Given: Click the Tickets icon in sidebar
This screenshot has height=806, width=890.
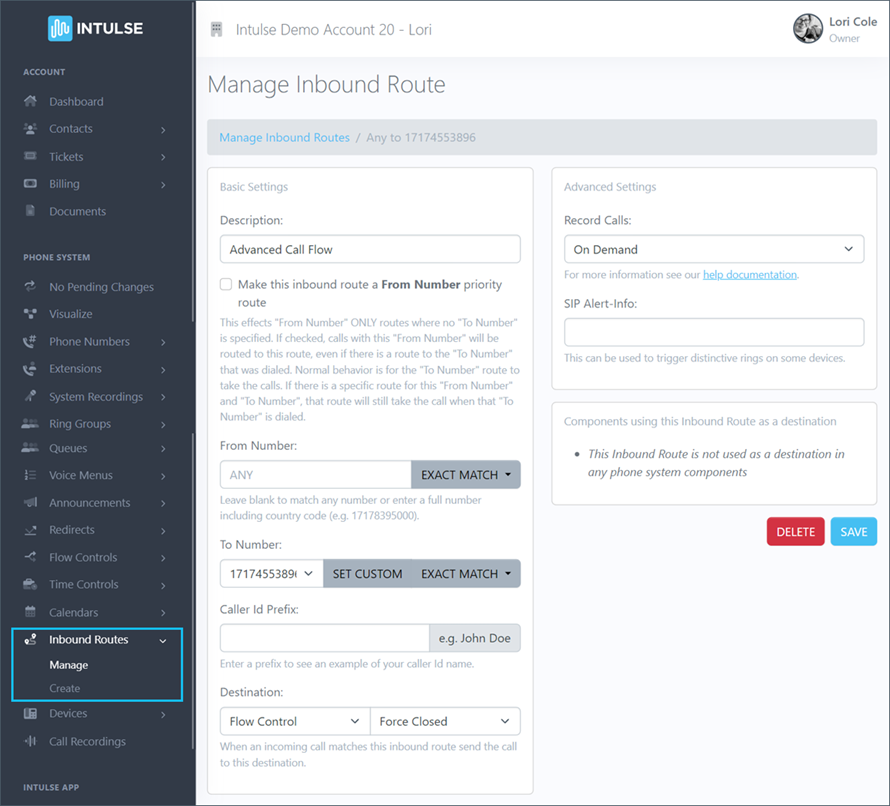Looking at the screenshot, I should [x=31, y=156].
